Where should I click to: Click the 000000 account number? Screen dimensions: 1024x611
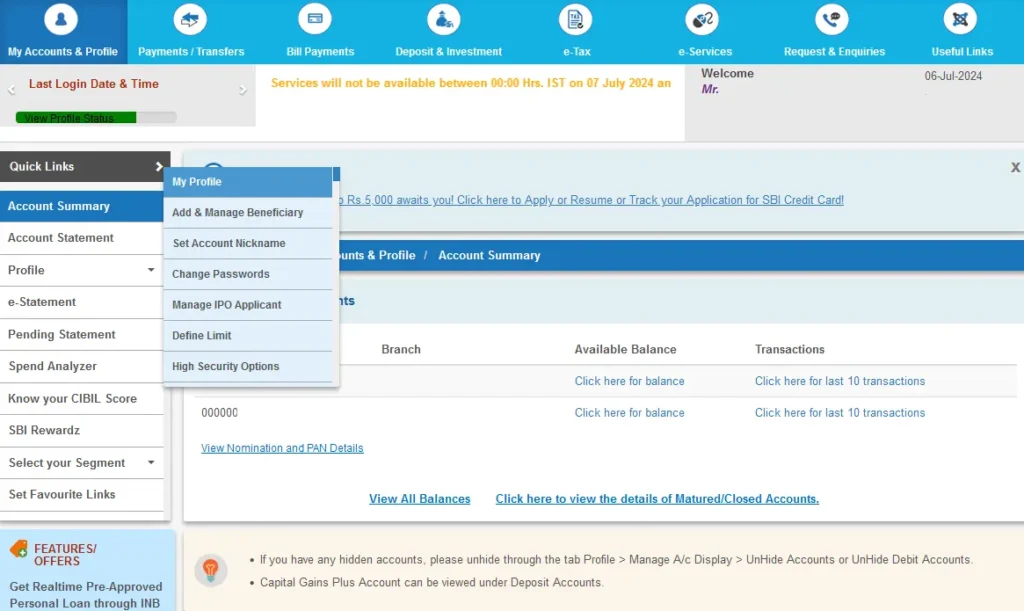pos(219,413)
